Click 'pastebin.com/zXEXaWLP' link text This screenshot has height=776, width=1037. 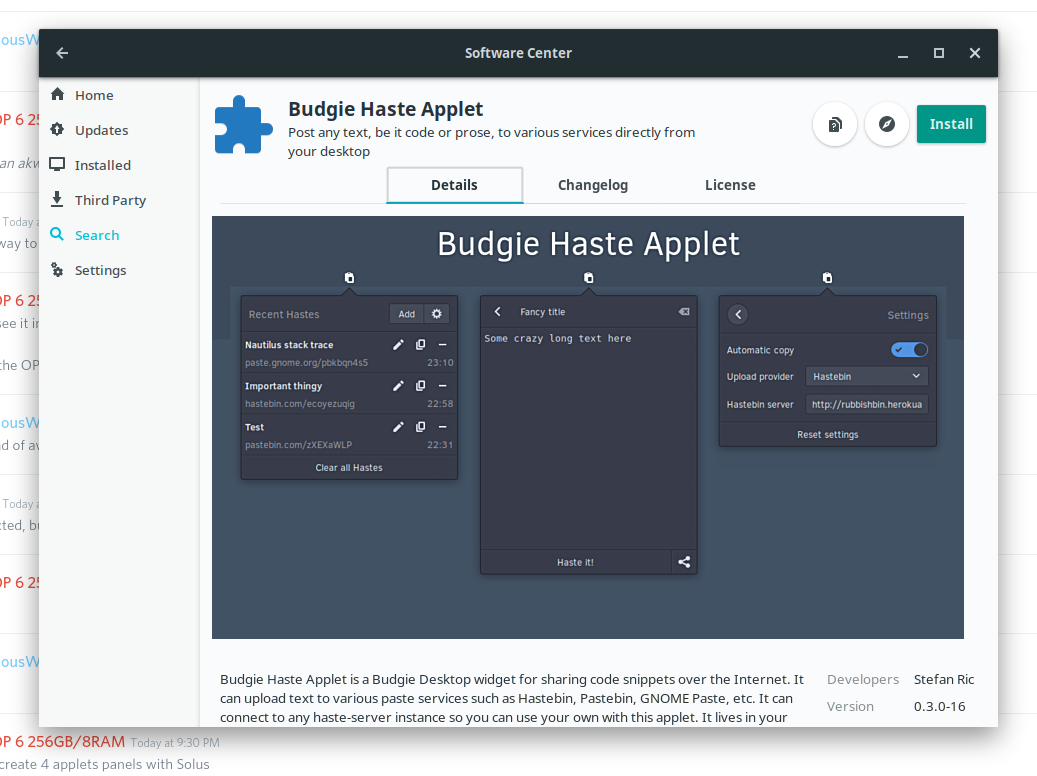298,445
